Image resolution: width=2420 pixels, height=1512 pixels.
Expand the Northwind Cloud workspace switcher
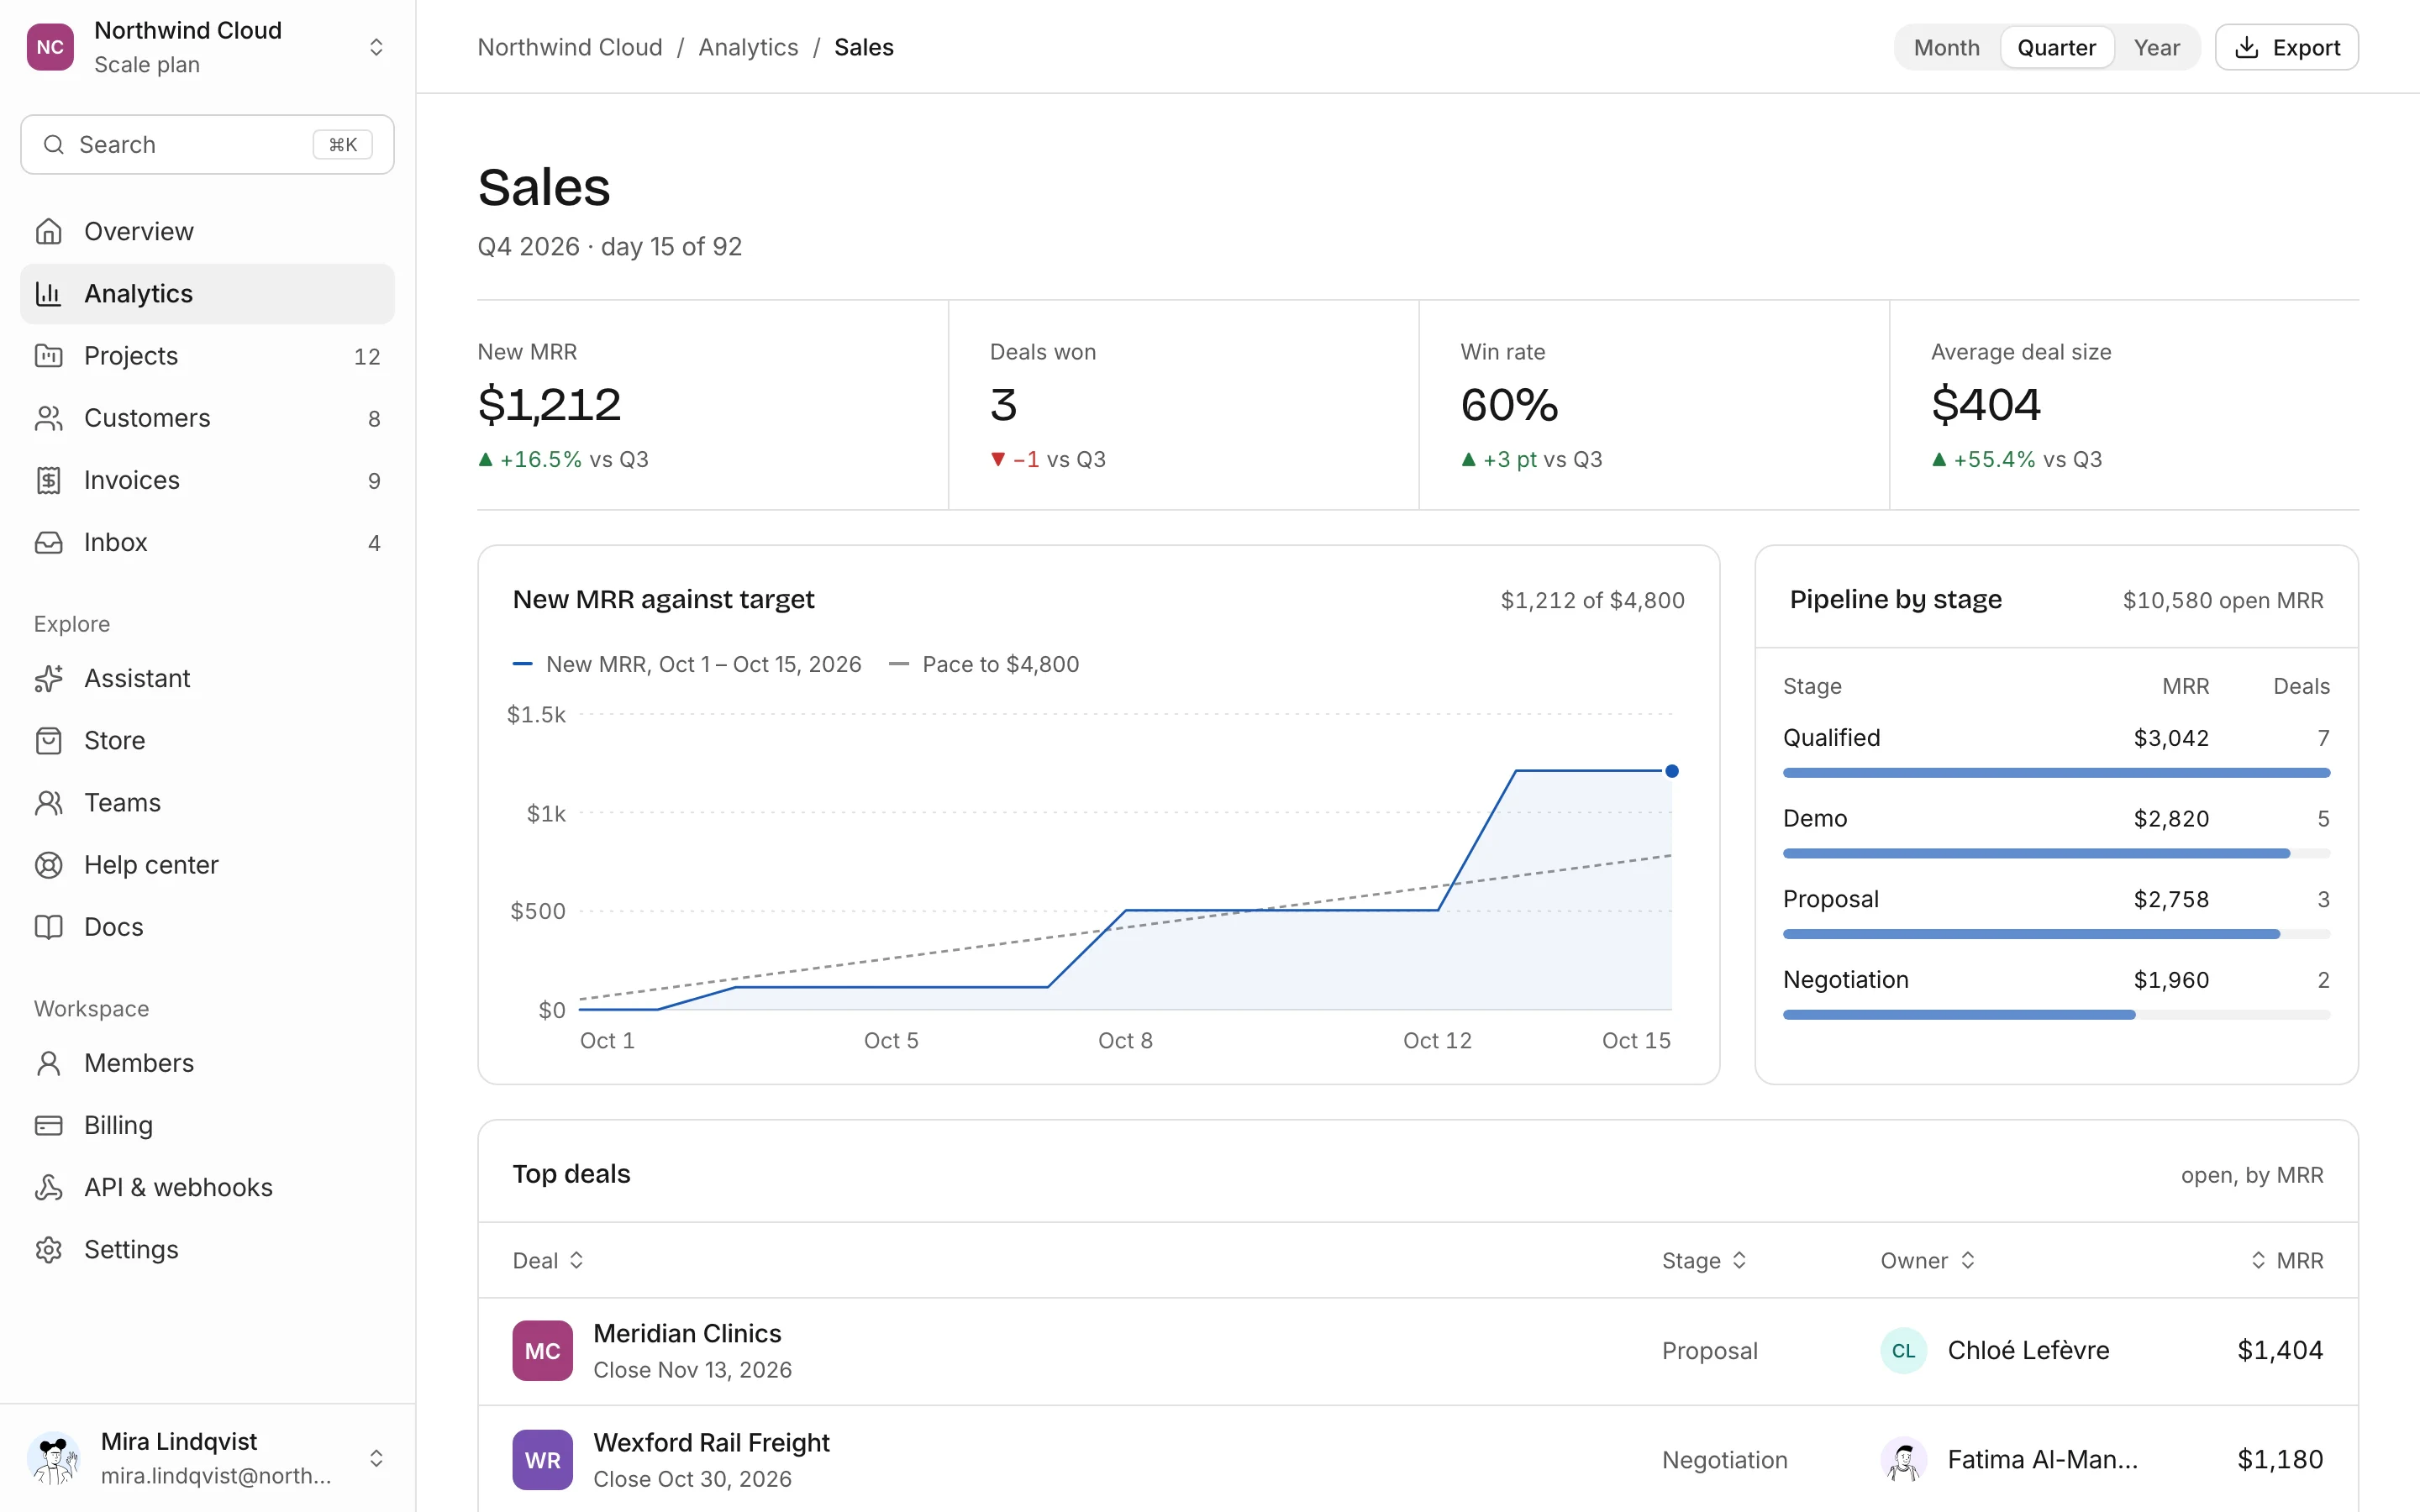376,47
